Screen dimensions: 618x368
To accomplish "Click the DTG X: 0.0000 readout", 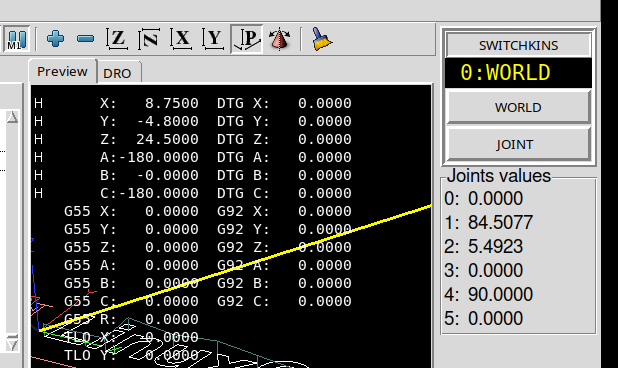I will pyautogui.click(x=284, y=103).
